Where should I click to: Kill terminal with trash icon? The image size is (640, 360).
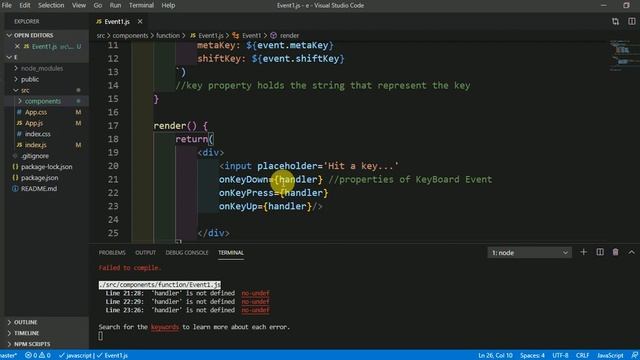[x=616, y=252]
